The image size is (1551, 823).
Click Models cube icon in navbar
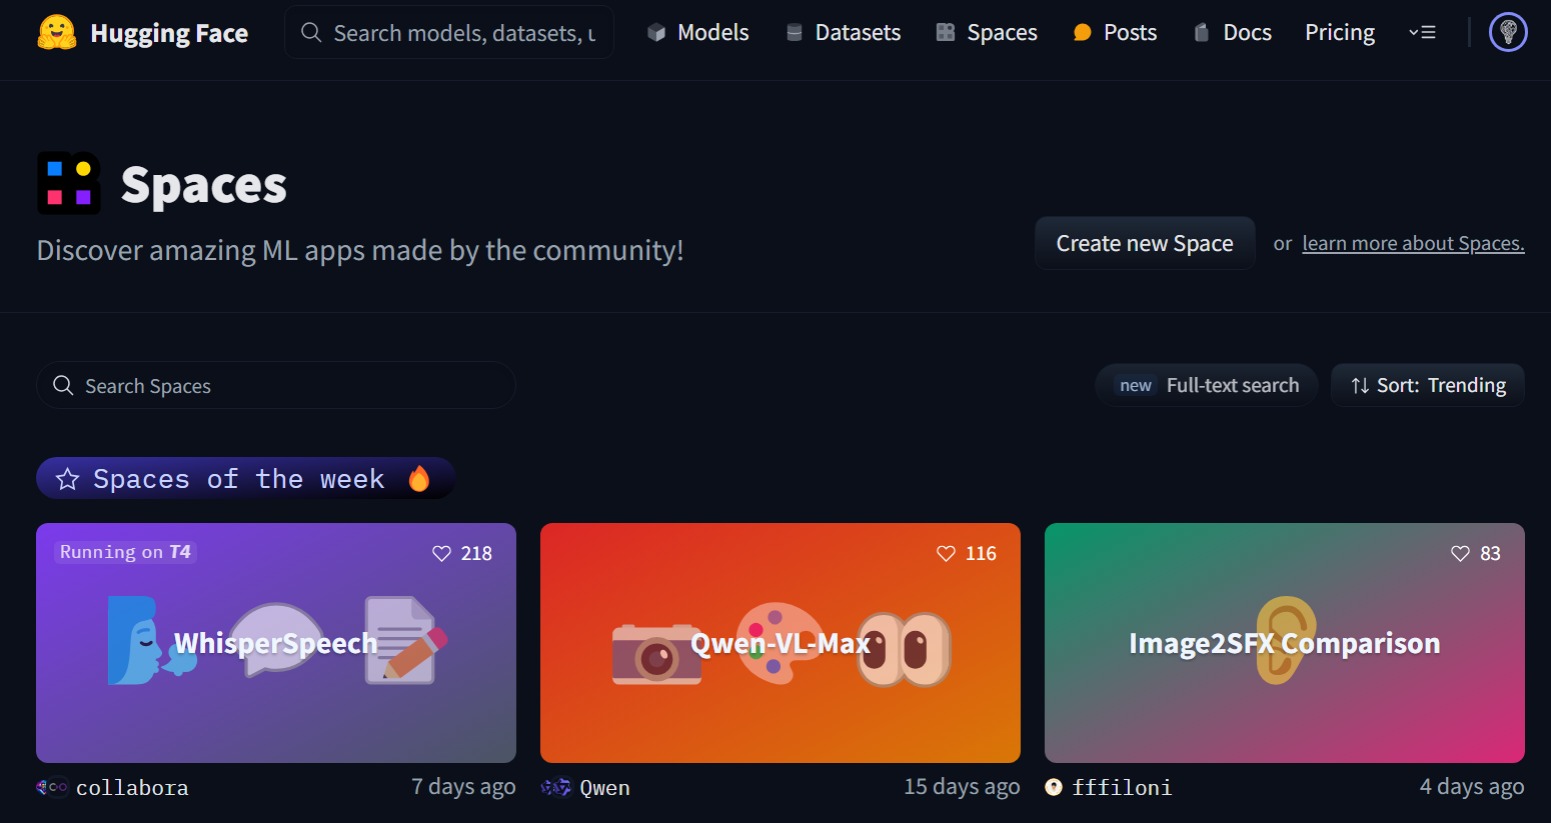click(x=656, y=33)
